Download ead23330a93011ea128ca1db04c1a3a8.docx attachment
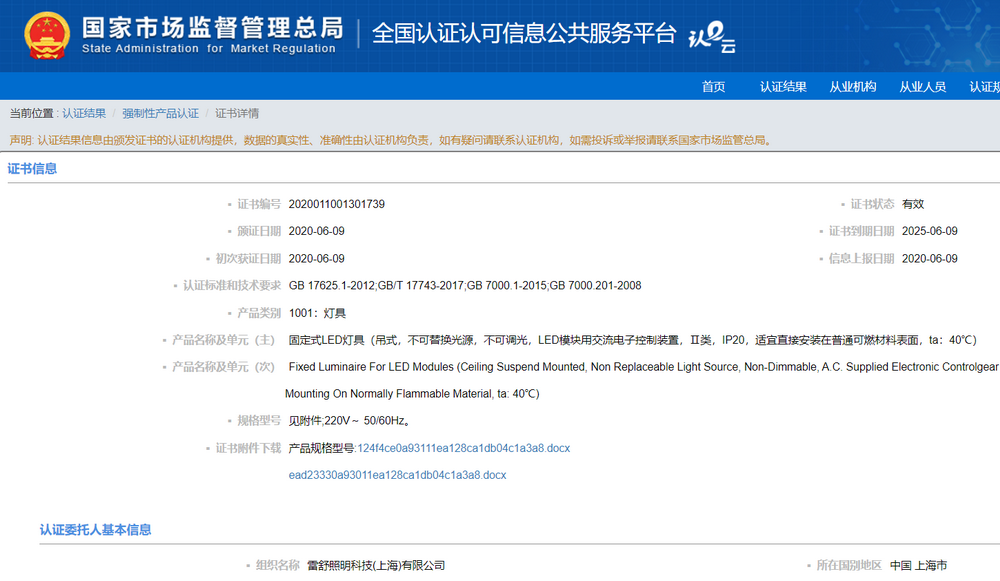Image resolution: width=1000 pixels, height=581 pixels. 397,475
